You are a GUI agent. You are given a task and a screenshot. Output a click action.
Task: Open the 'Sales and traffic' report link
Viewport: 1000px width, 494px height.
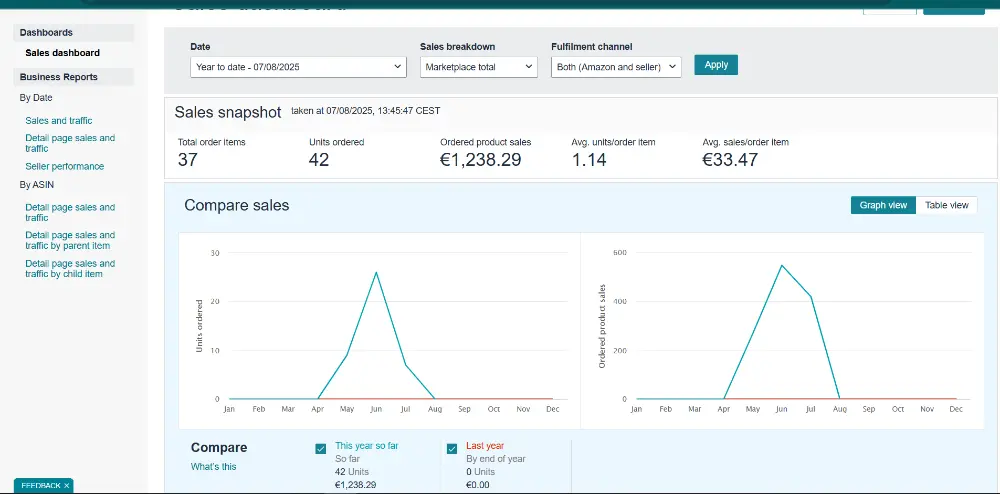tap(59, 120)
